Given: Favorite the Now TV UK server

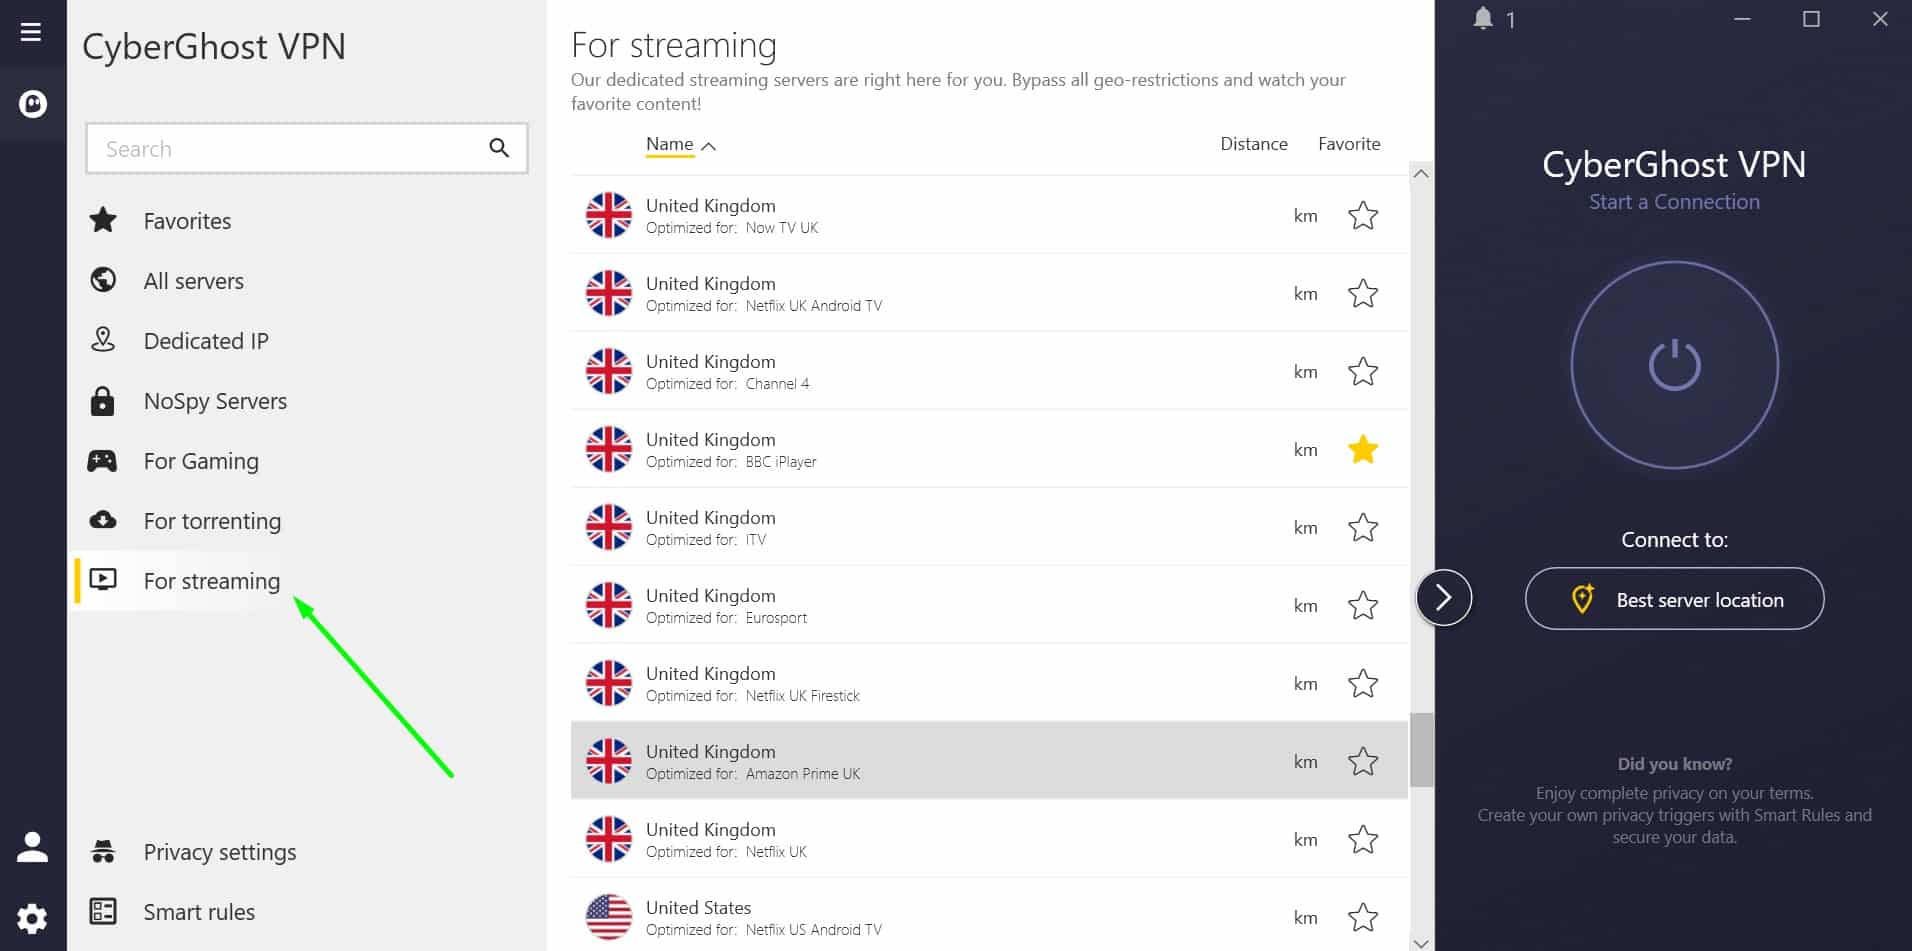Looking at the screenshot, I should (1363, 216).
